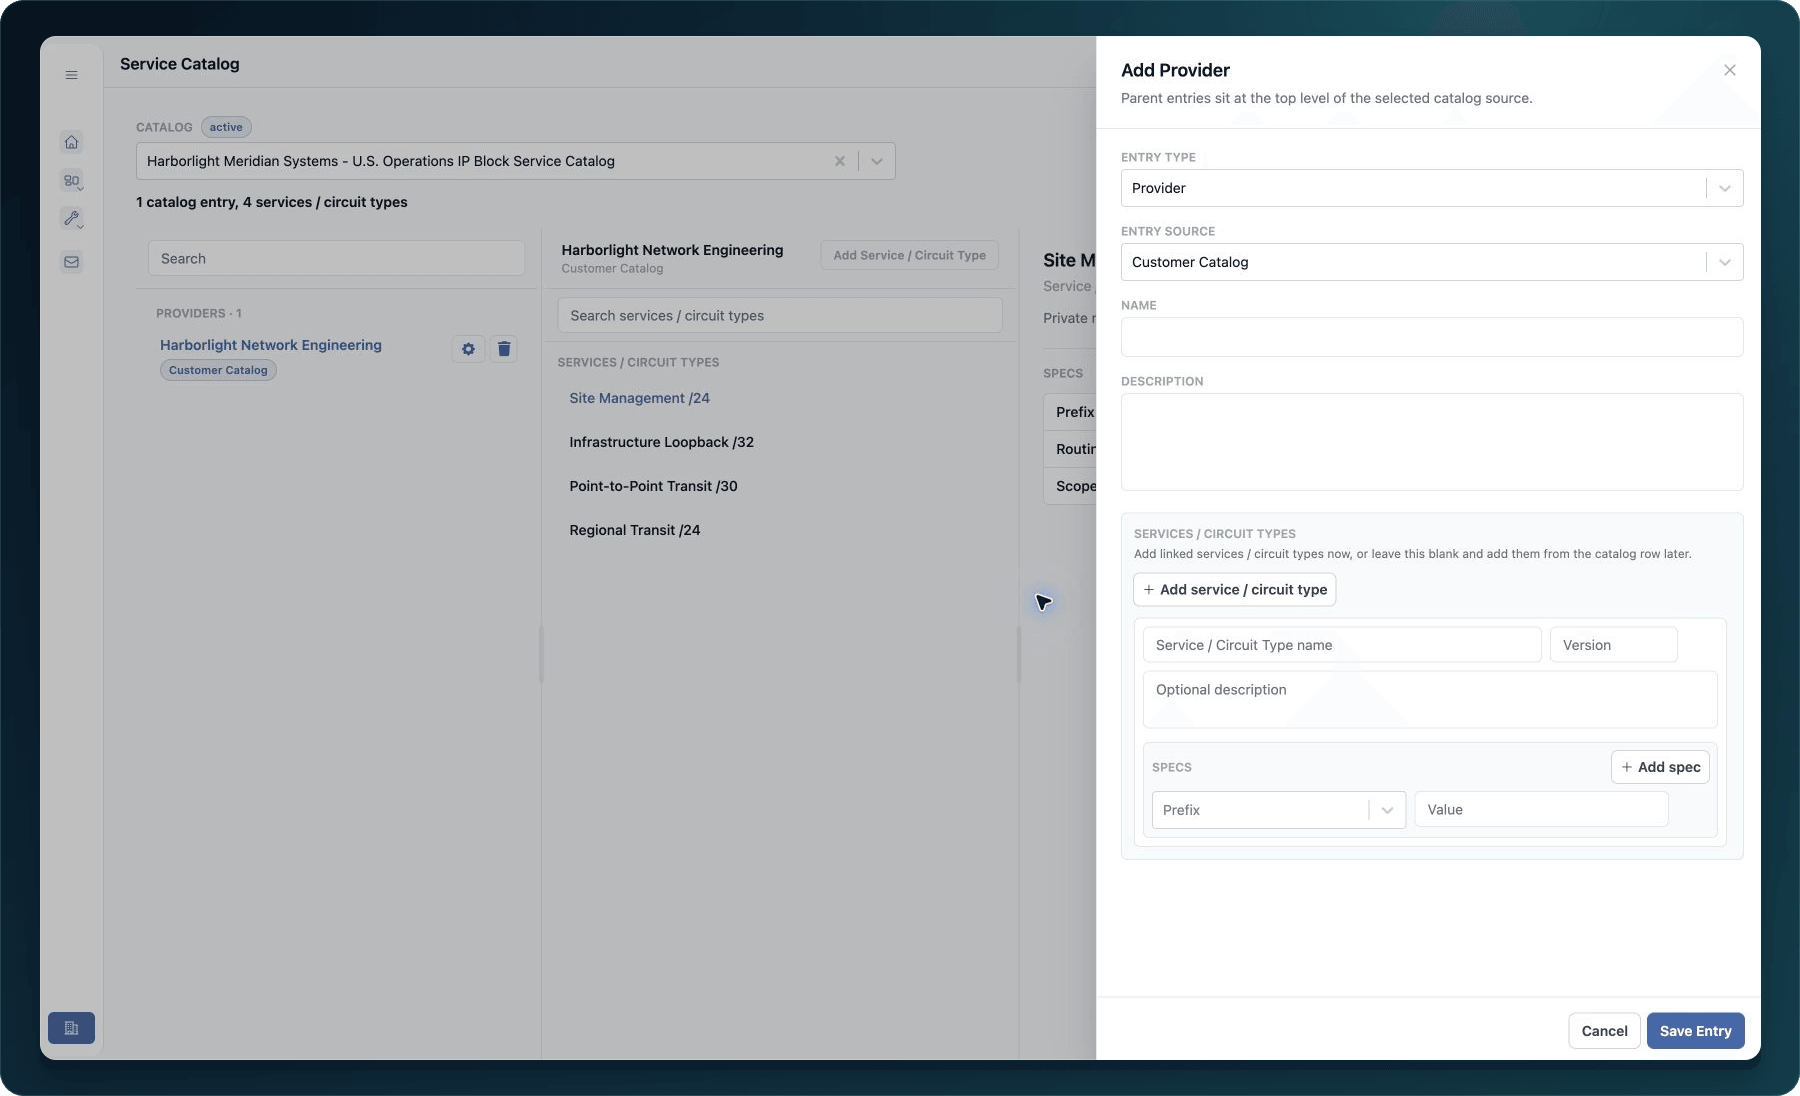The image size is (1800, 1096).
Task: Click the Version input field
Action: tap(1613, 645)
